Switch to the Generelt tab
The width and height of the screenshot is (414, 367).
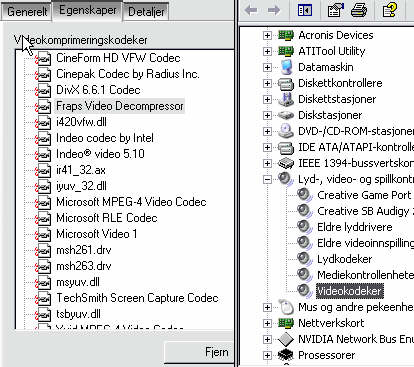27,12
